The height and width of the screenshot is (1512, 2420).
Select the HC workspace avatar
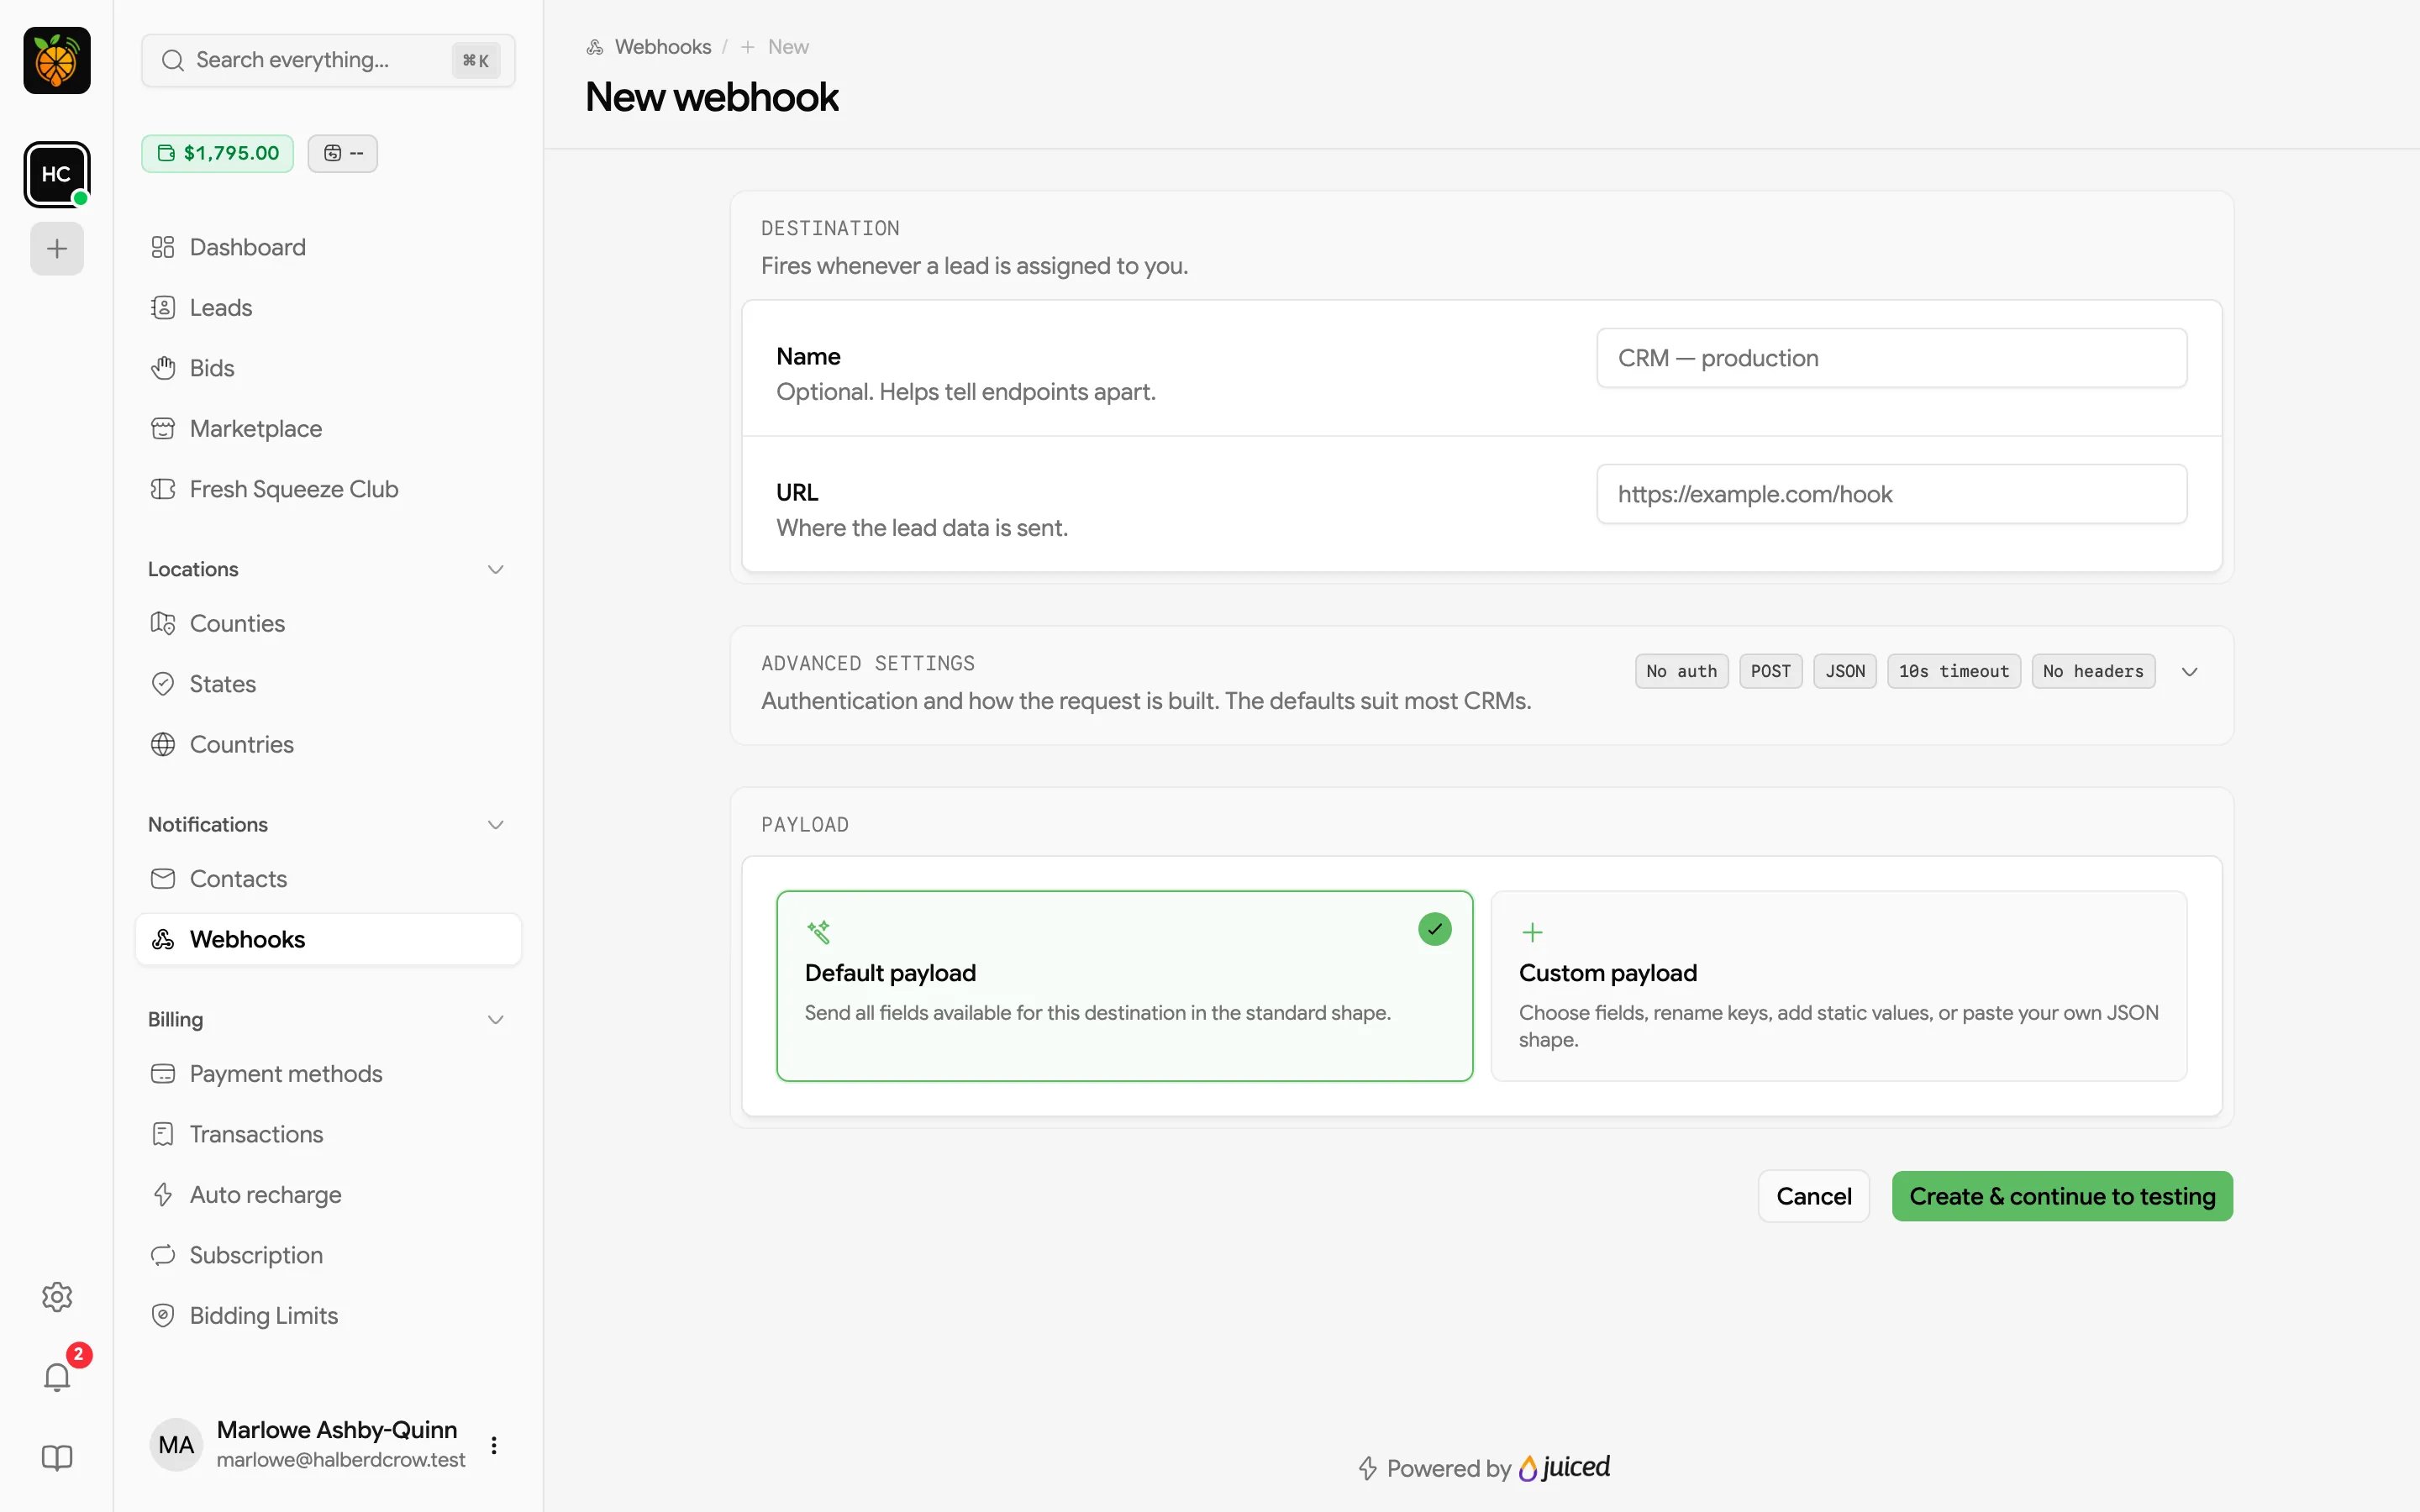(x=57, y=174)
